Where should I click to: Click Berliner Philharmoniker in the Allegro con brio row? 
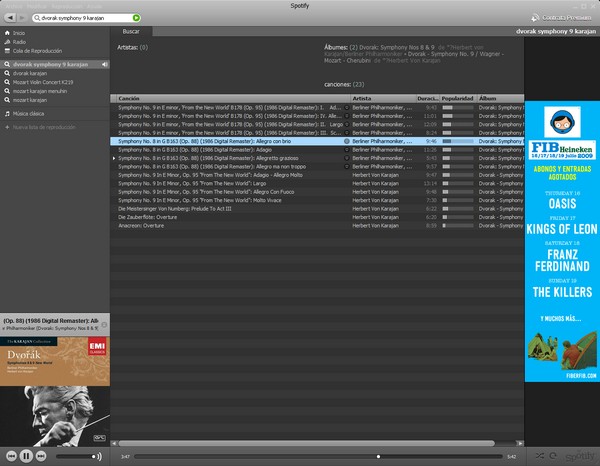382,141
